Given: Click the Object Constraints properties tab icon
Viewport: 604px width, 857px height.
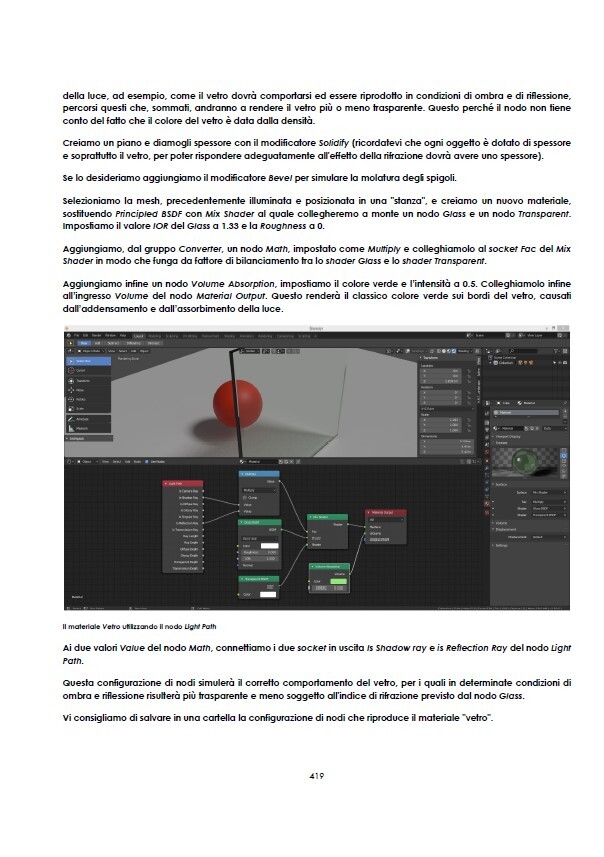Looking at the screenshot, I should pos(486,489).
